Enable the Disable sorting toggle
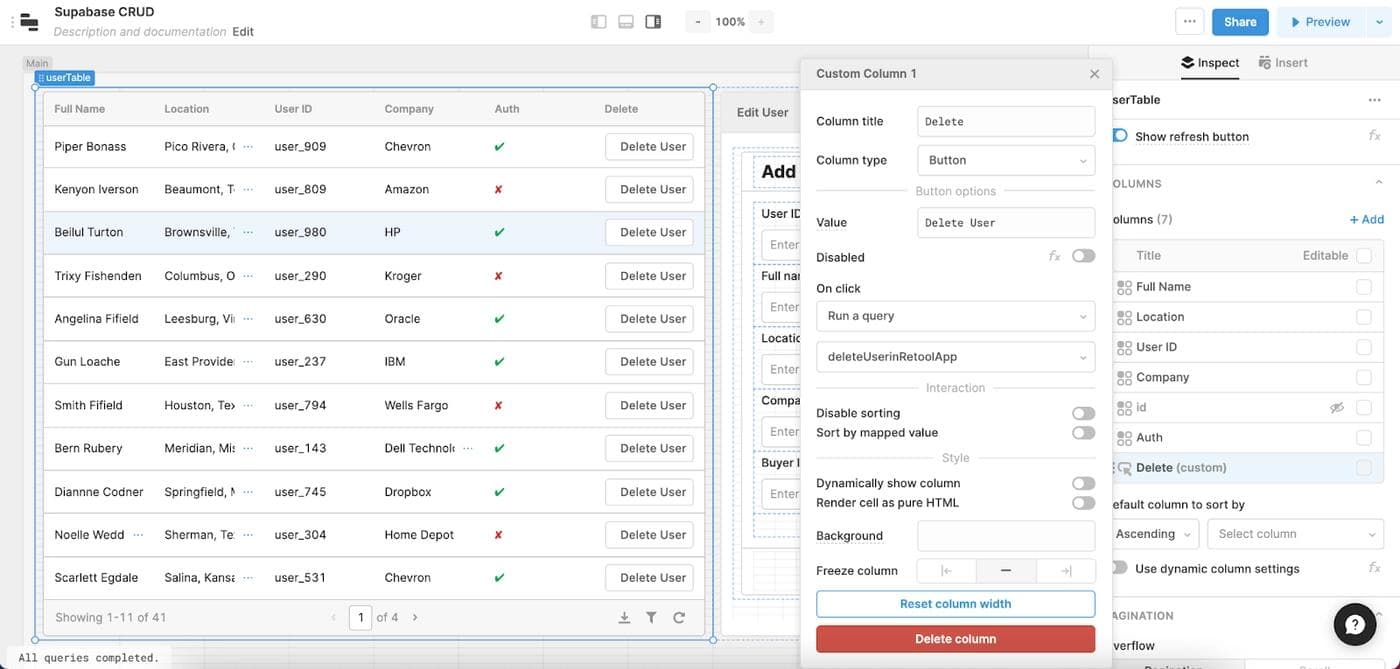The height and width of the screenshot is (669, 1400). tap(1083, 413)
